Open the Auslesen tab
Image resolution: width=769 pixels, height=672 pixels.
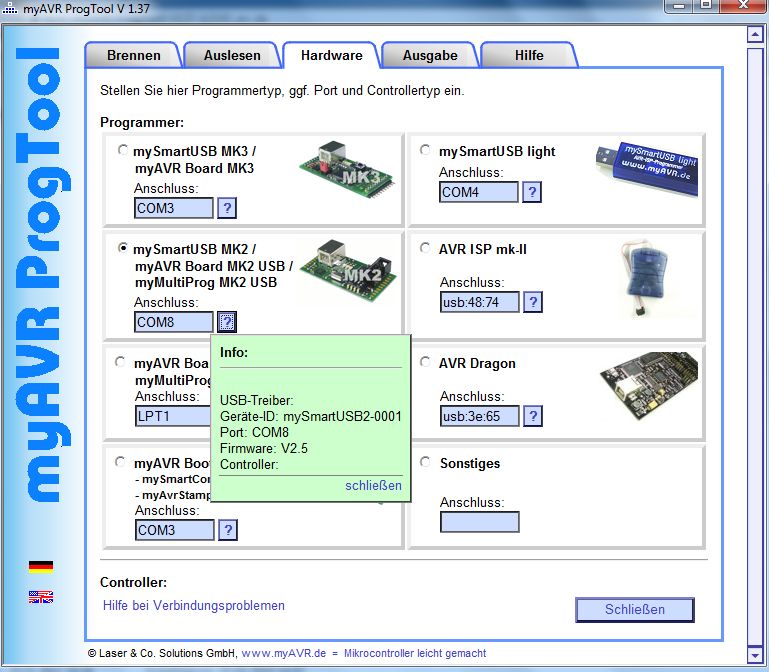(x=232, y=55)
